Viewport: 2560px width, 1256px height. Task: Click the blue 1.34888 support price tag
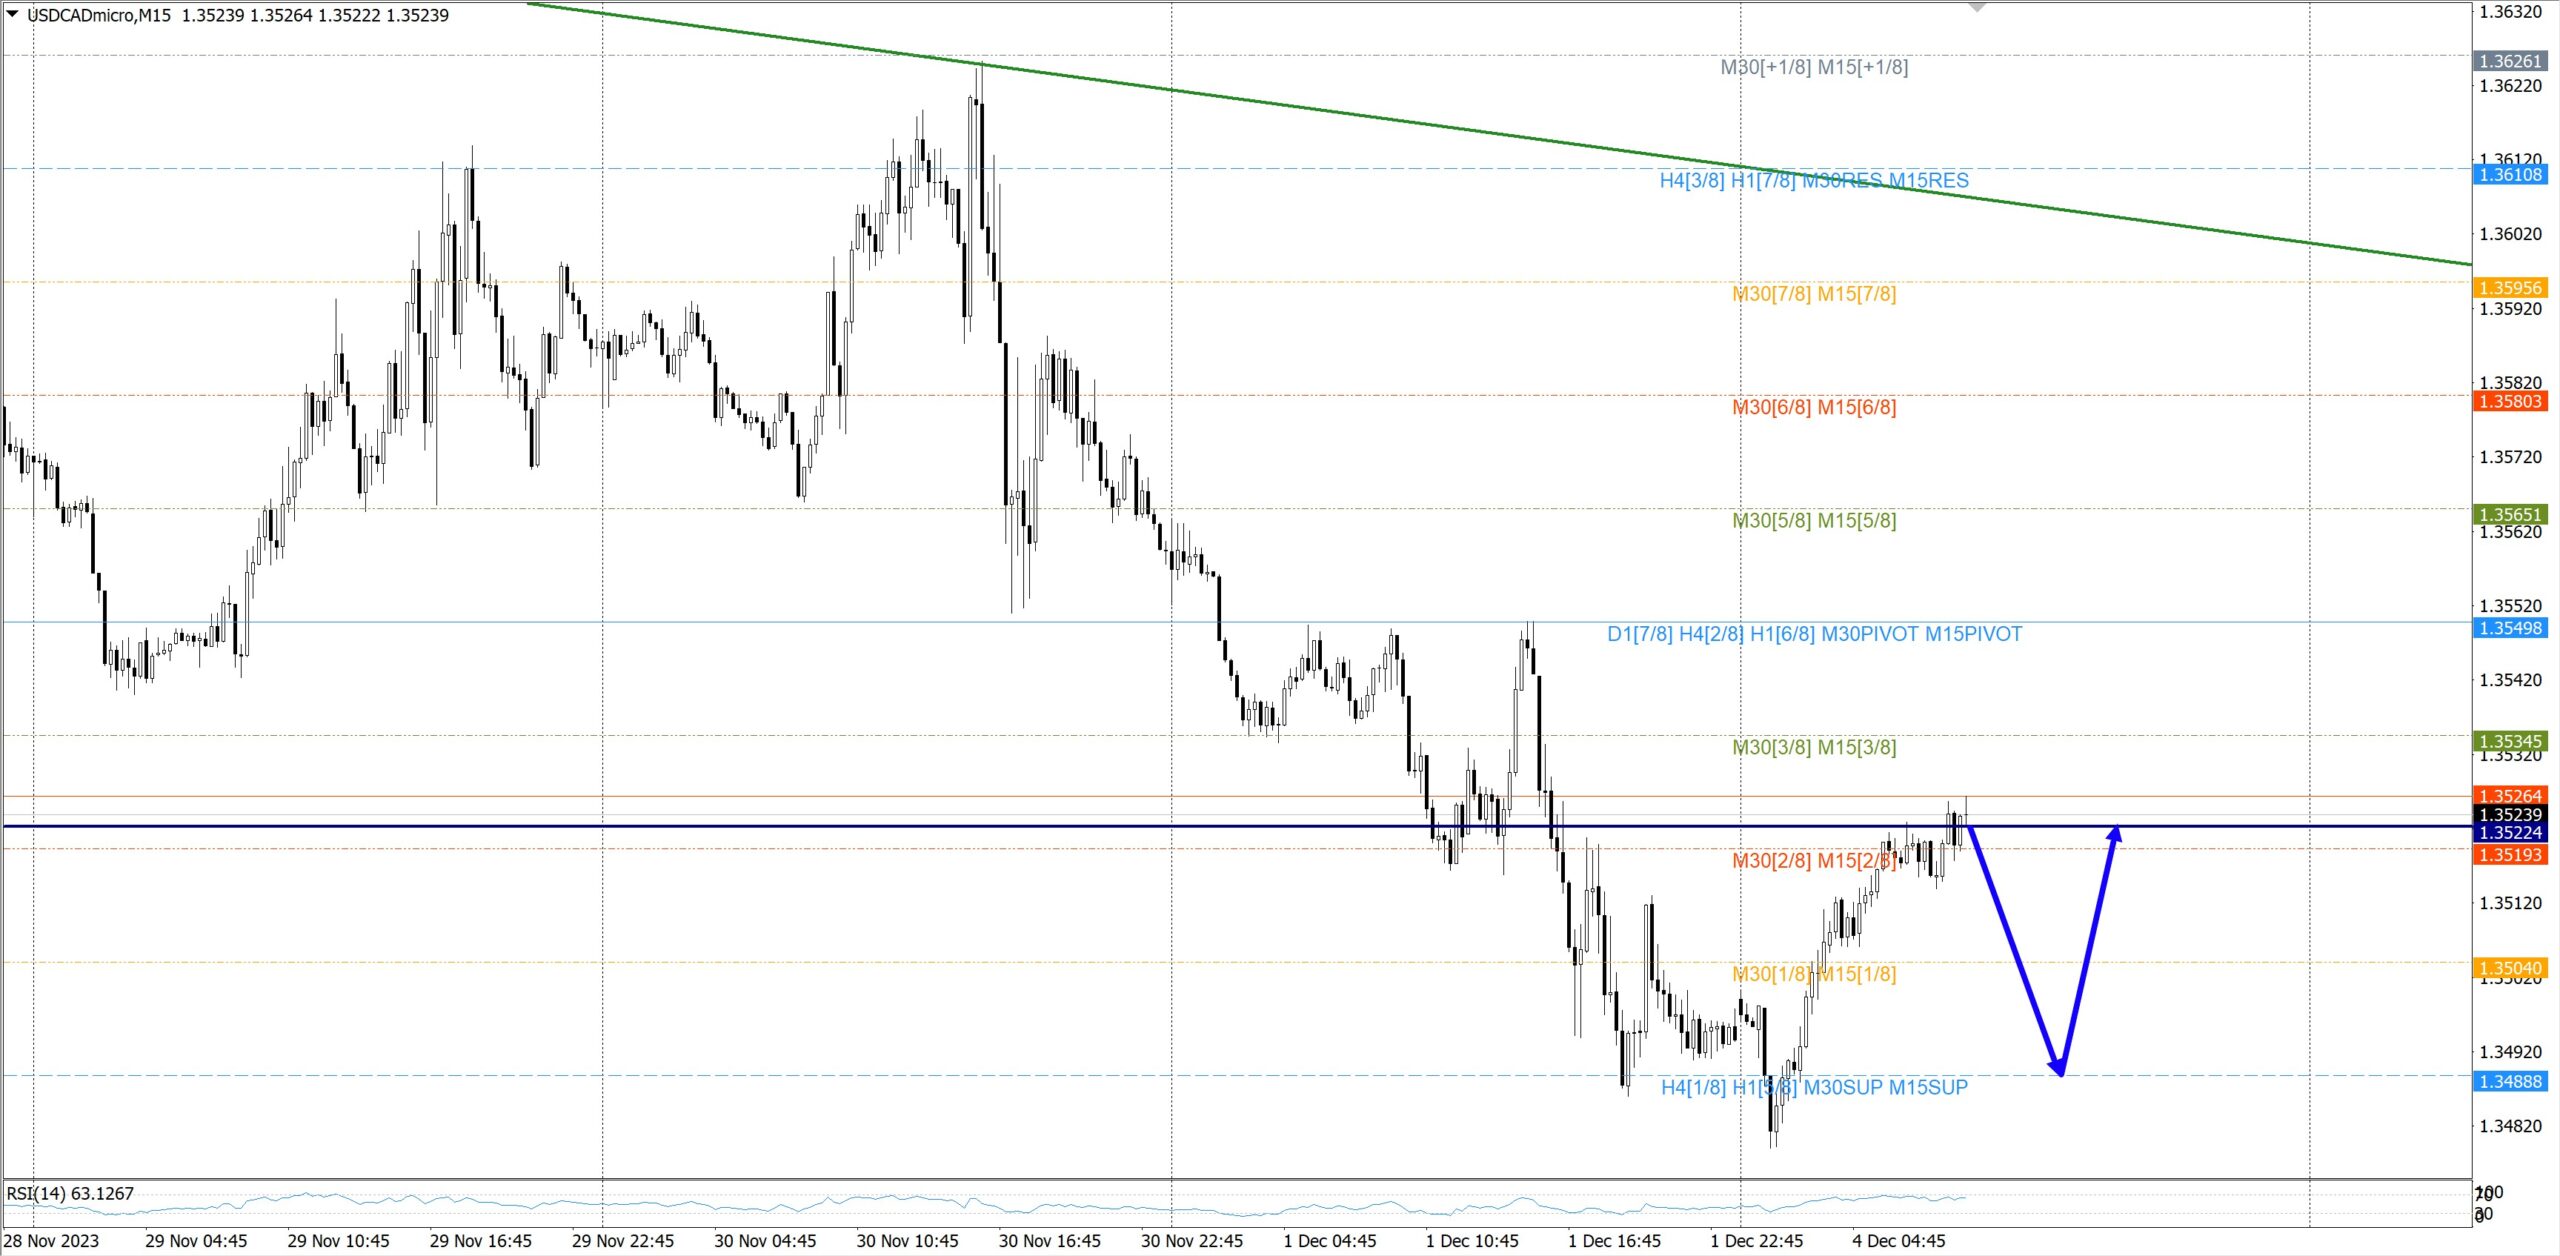point(2510,1081)
